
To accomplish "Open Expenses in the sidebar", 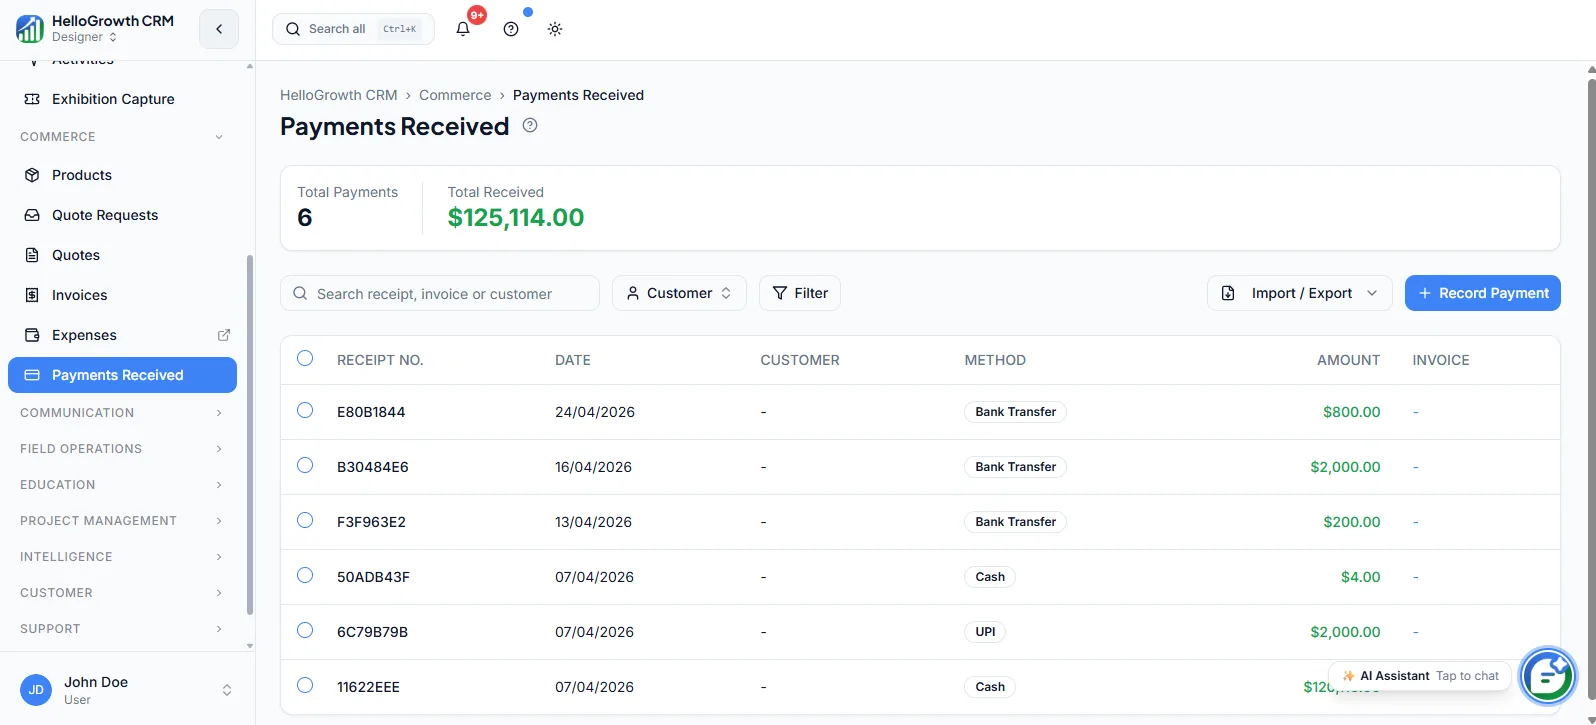I will point(122,335).
